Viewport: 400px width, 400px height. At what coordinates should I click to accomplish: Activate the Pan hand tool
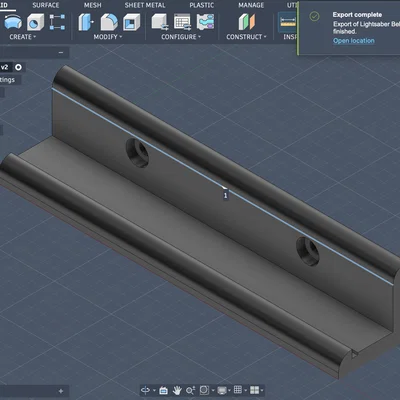tap(177, 390)
